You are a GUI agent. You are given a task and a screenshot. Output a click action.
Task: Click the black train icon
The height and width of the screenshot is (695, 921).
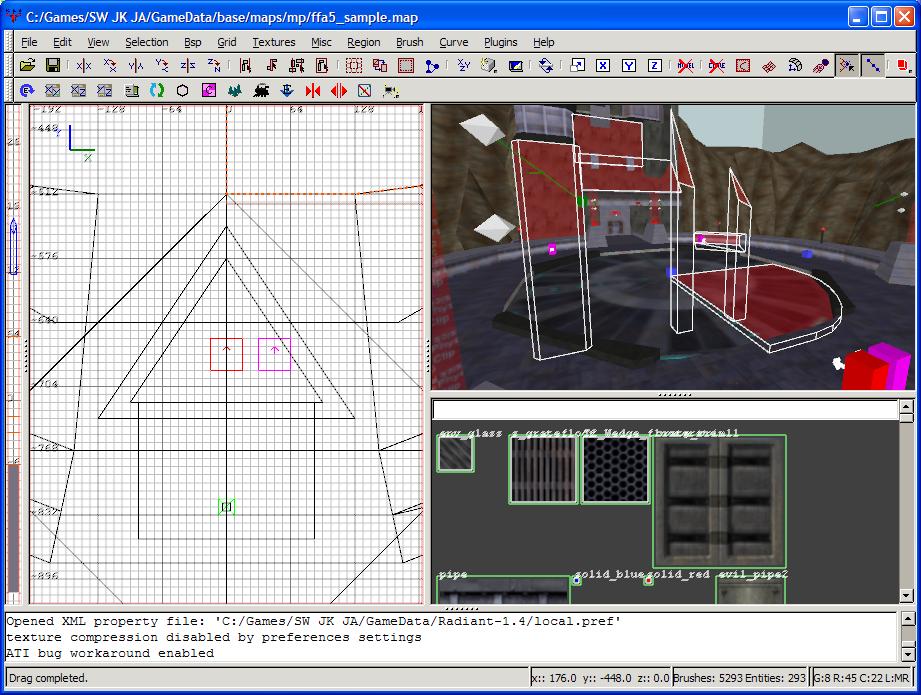click(261, 90)
